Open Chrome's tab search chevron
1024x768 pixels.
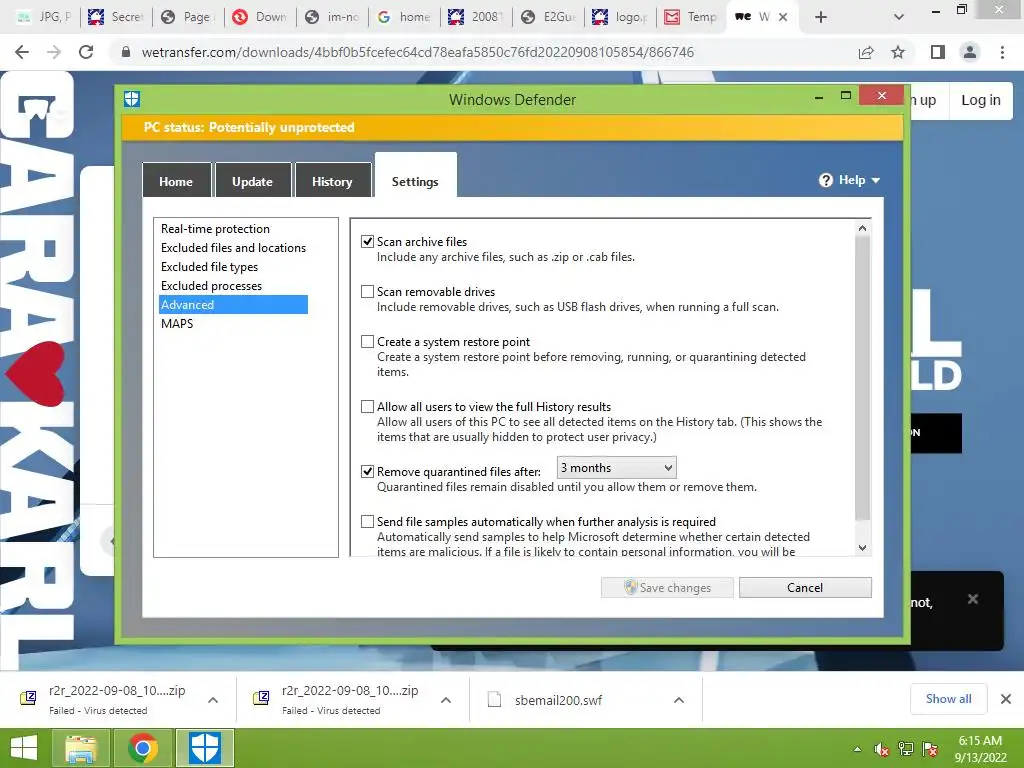tap(899, 17)
